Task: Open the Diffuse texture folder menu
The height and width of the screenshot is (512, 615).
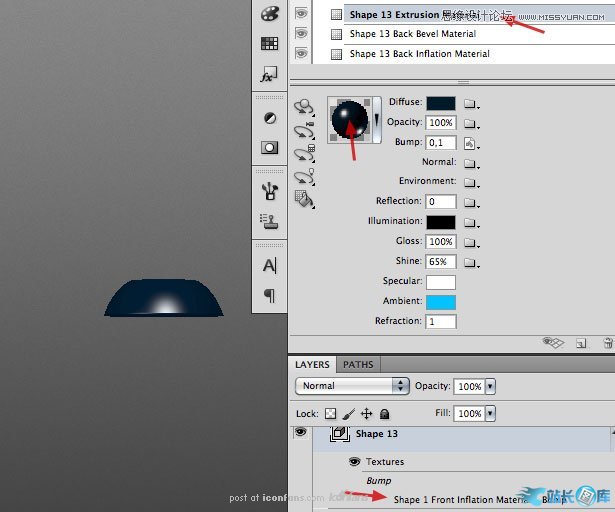Action: point(468,103)
